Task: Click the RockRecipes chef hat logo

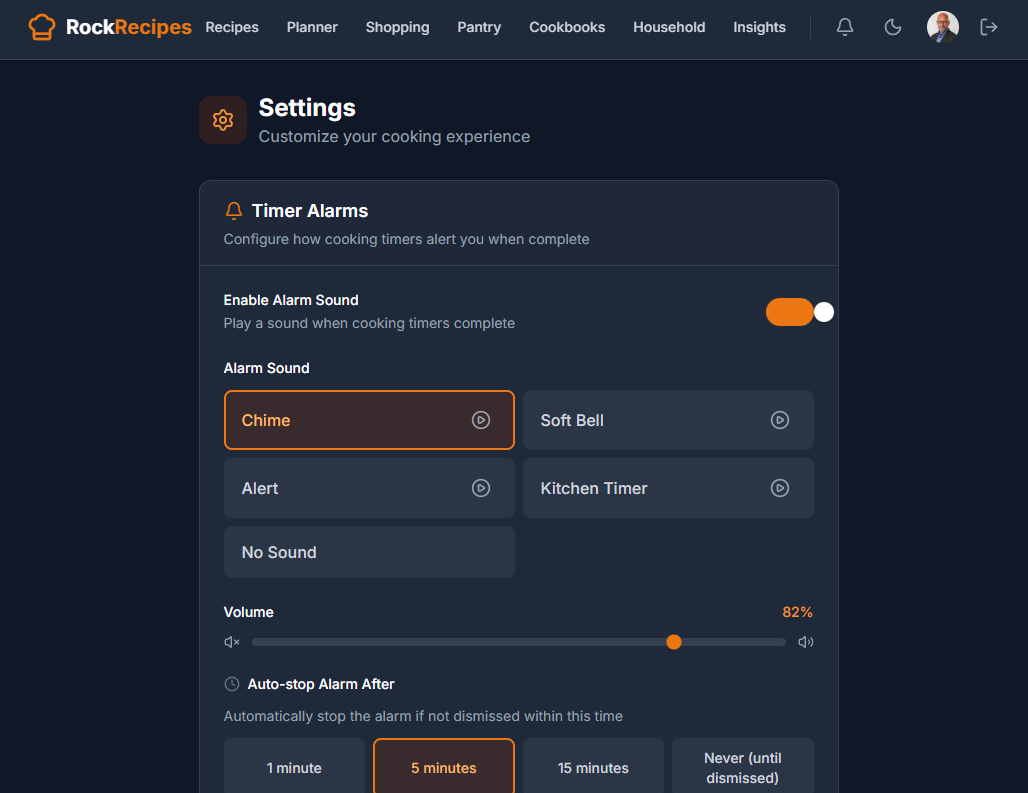Action: pos(40,27)
